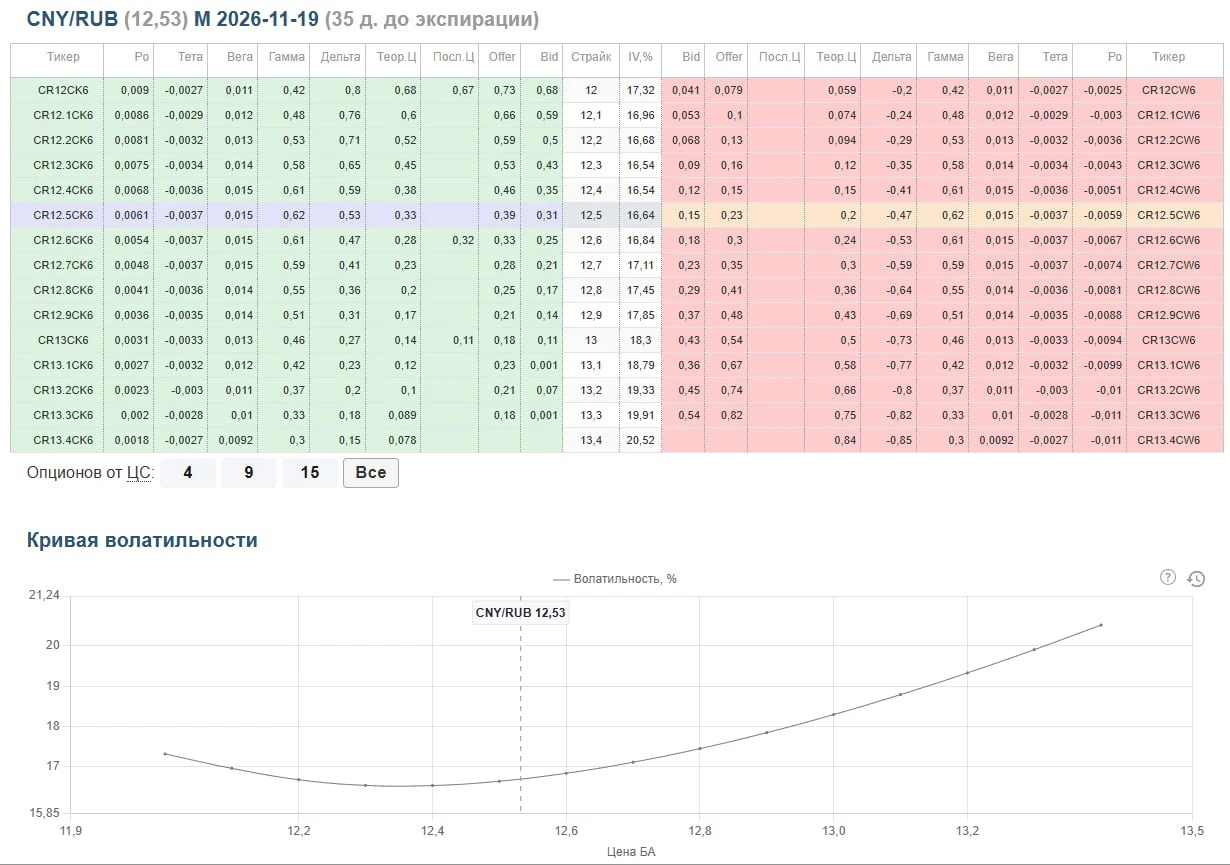Click put offer price 0,82
Screen dimensions: 1230x865
click(x=732, y=415)
